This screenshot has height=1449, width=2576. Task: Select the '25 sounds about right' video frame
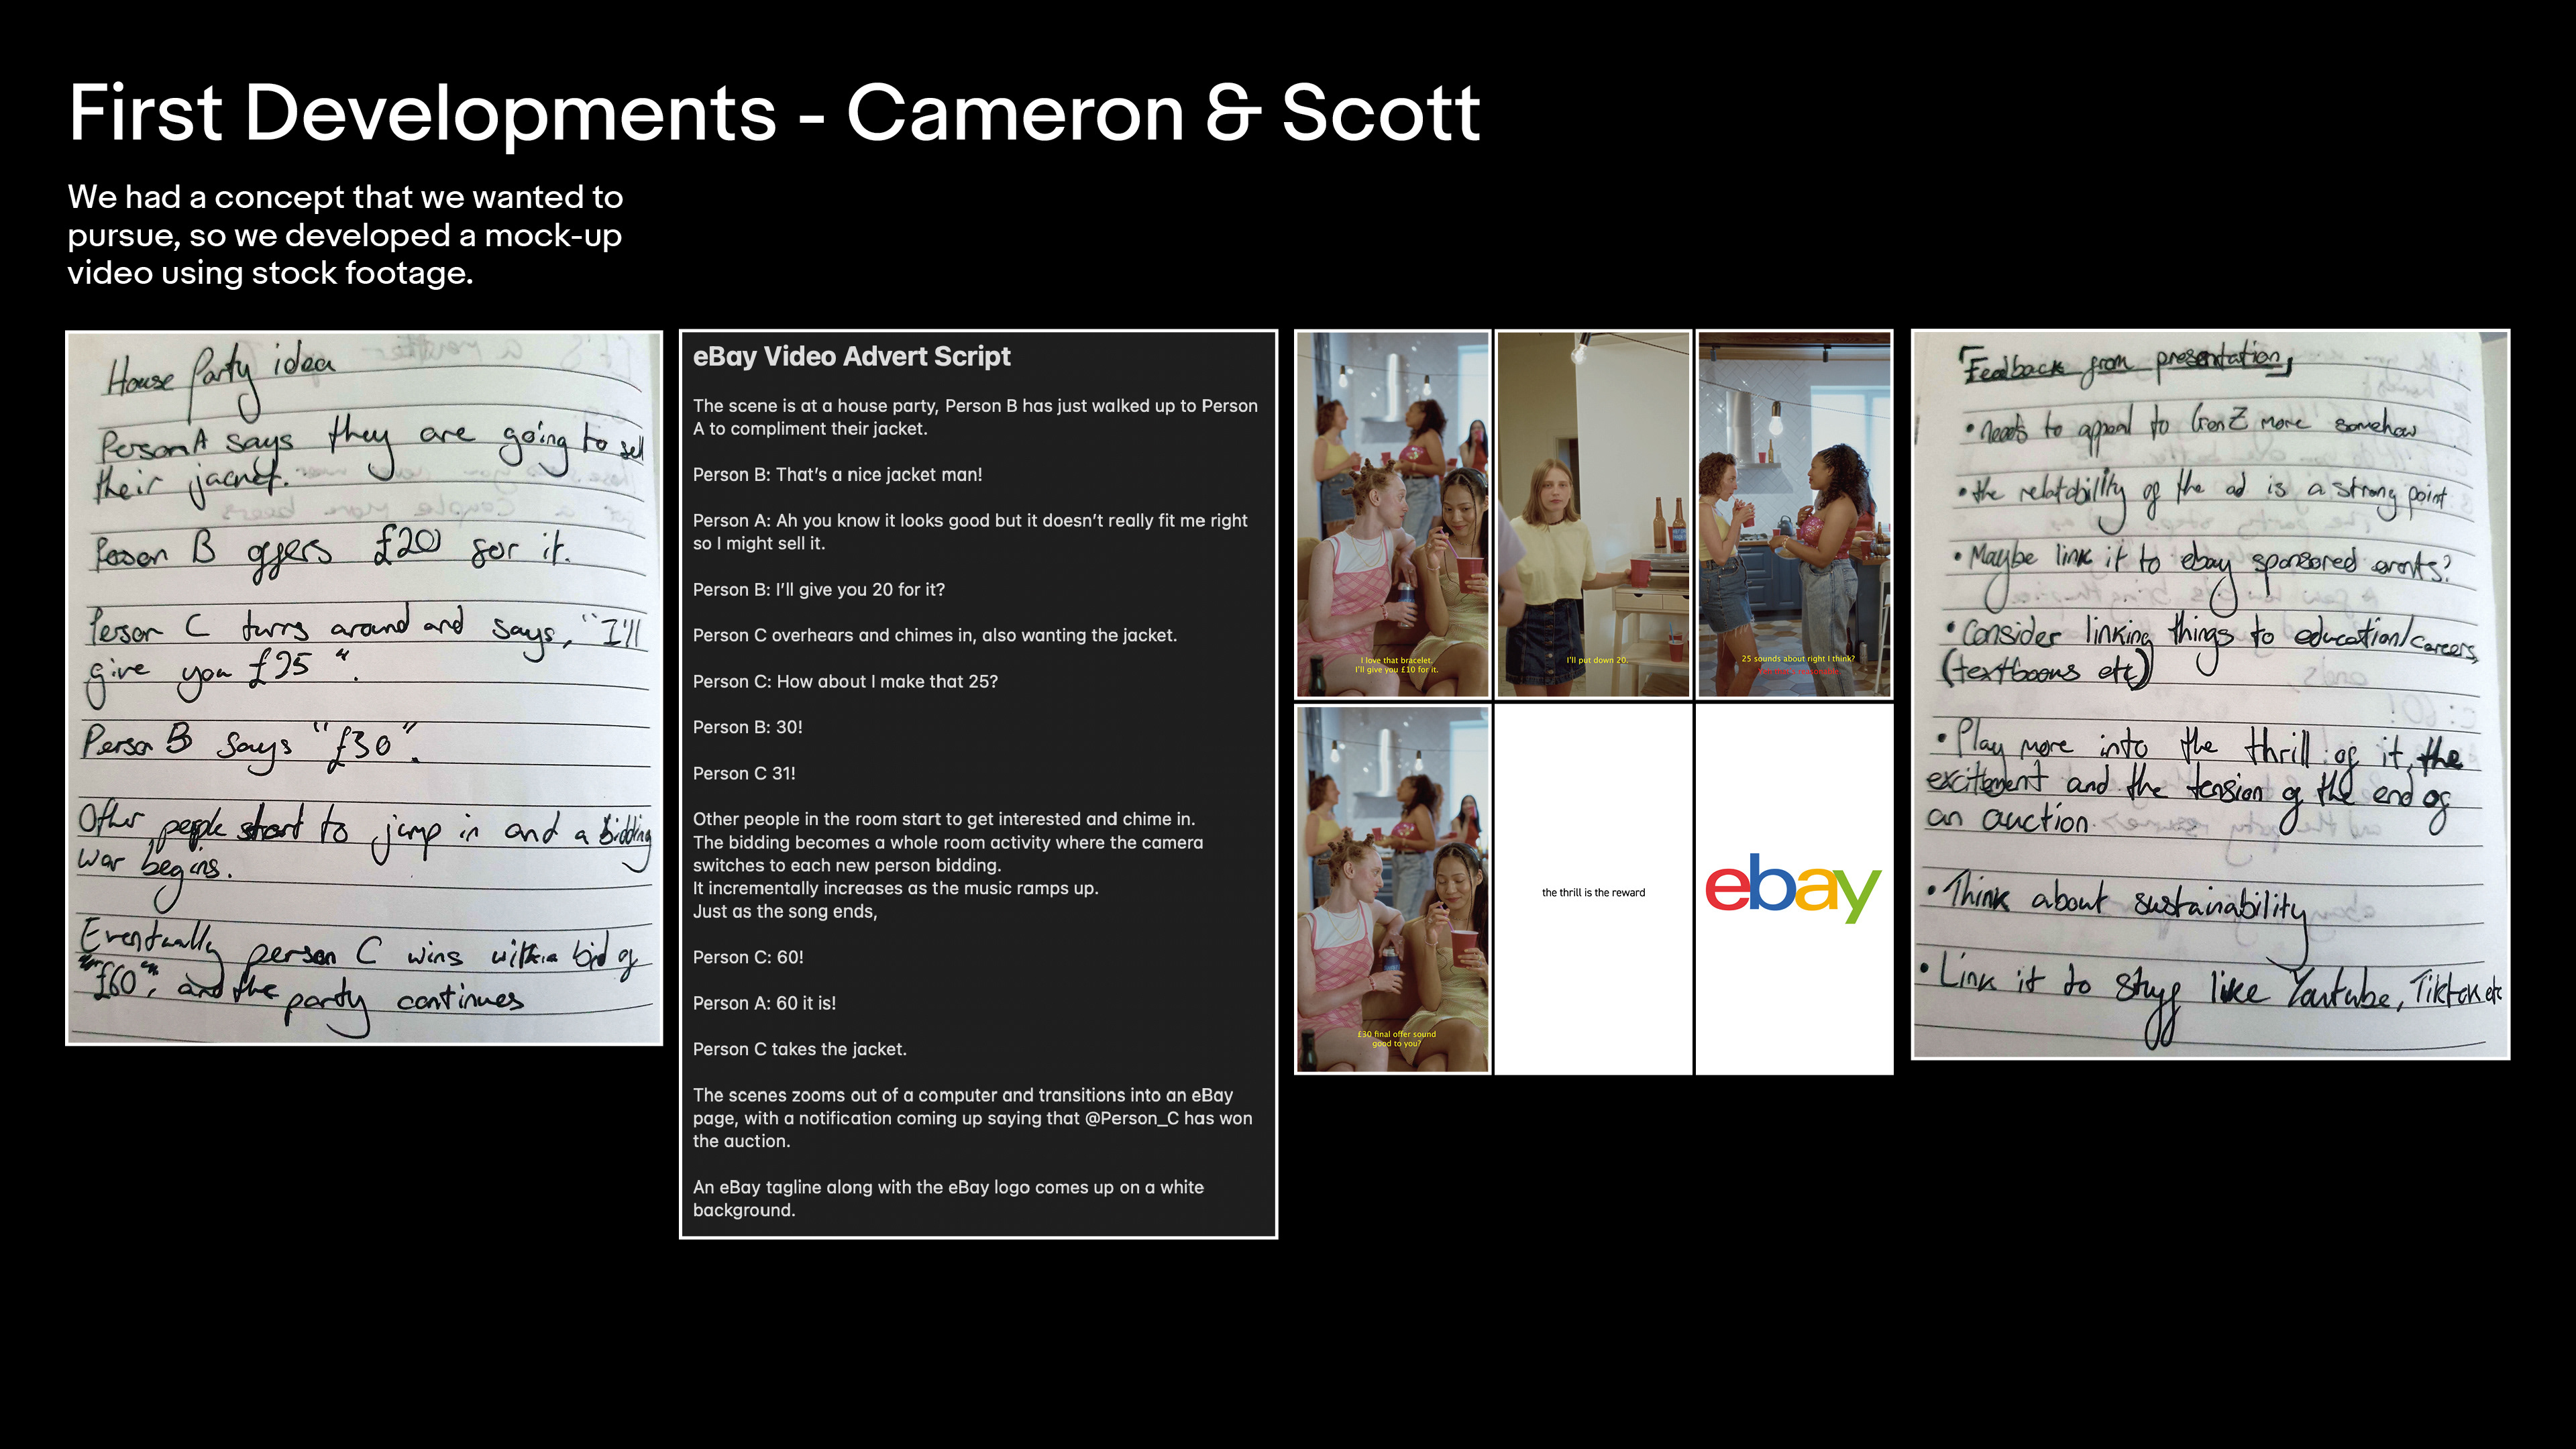1794,515
